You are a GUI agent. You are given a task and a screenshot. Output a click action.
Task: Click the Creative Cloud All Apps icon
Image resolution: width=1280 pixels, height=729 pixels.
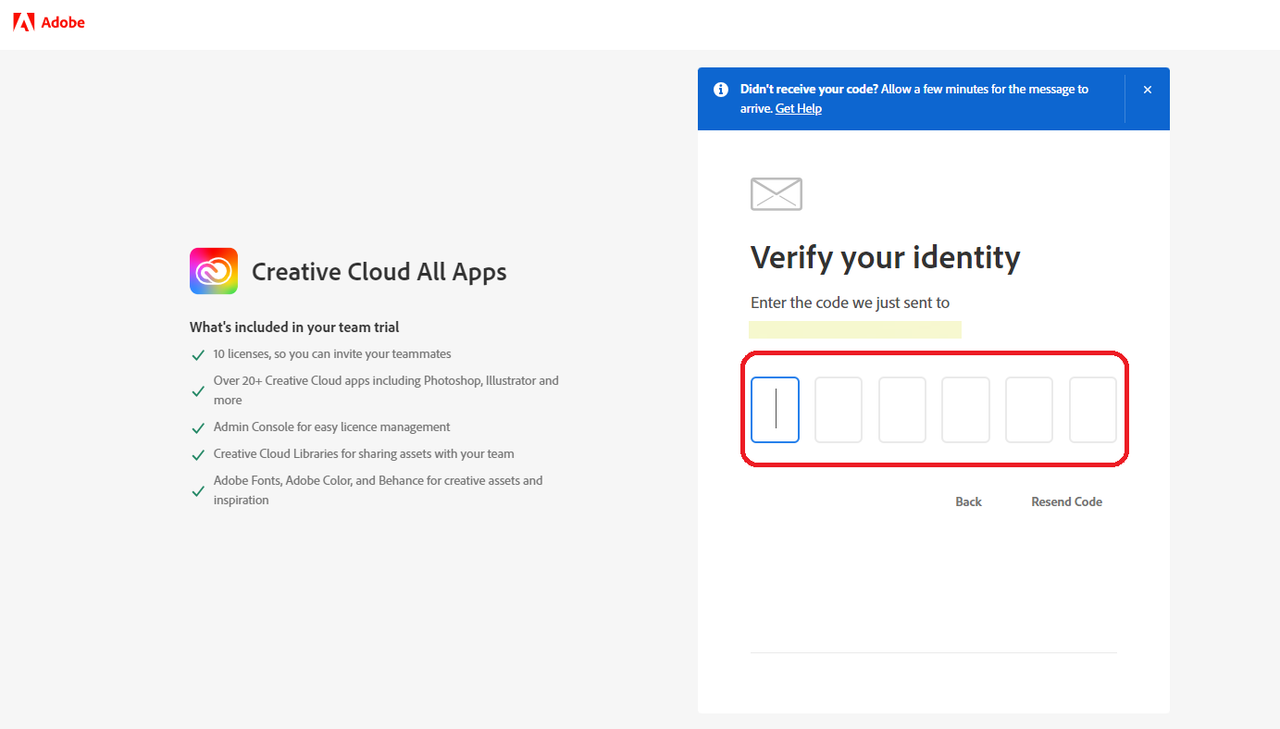(214, 271)
